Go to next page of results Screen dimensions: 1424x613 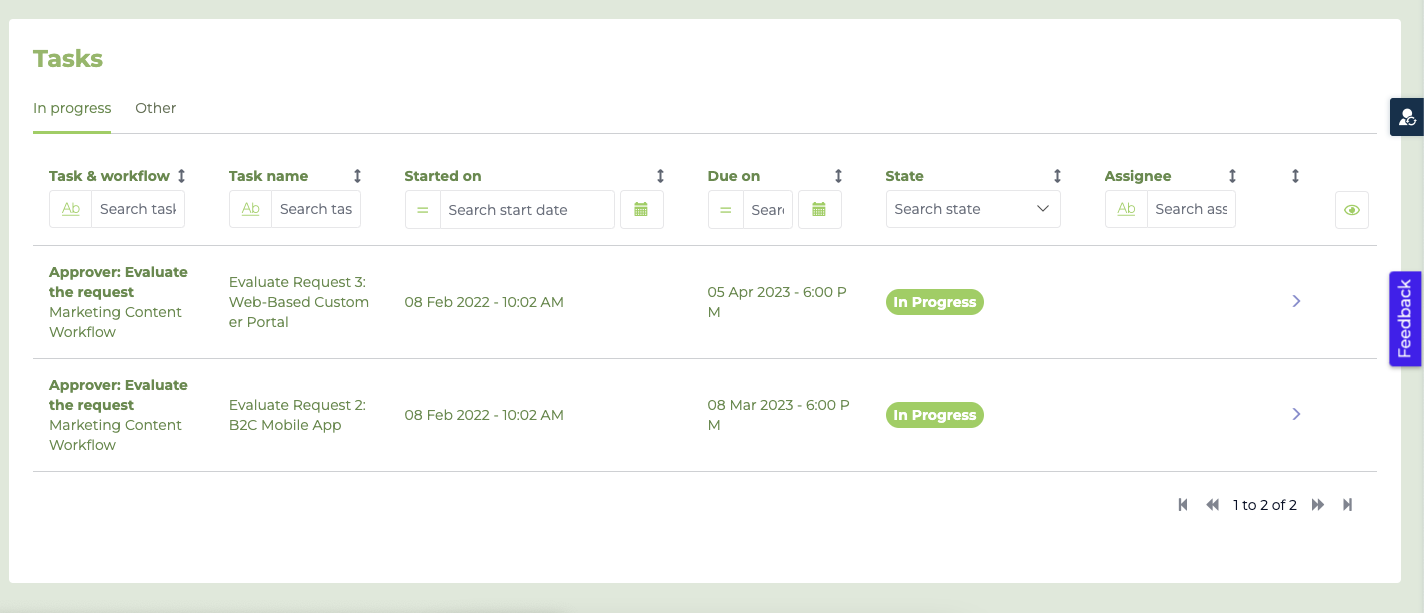pos(1318,505)
